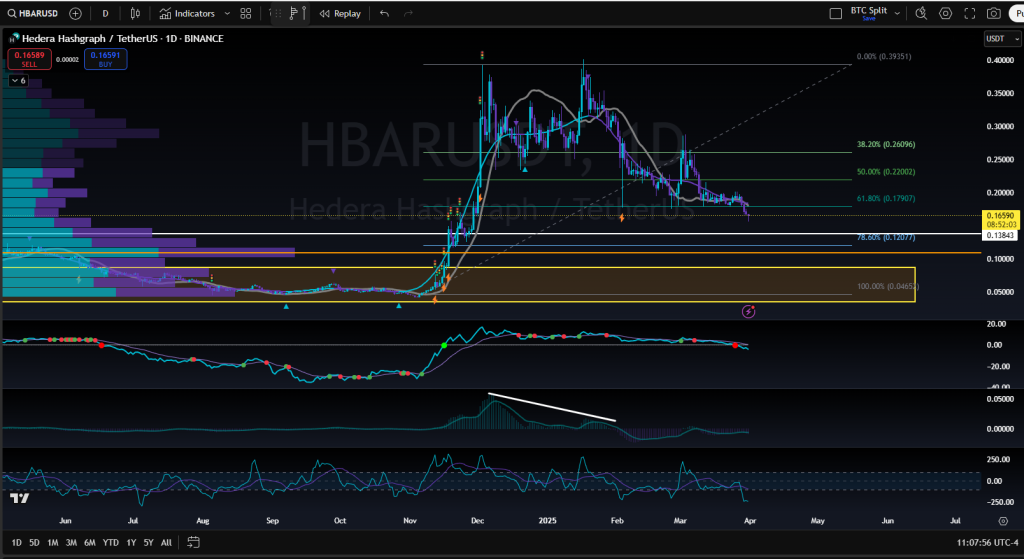Image resolution: width=1024 pixels, height=559 pixels.
Task: Click the Hedera symbol logo icon
Action: click(13, 39)
